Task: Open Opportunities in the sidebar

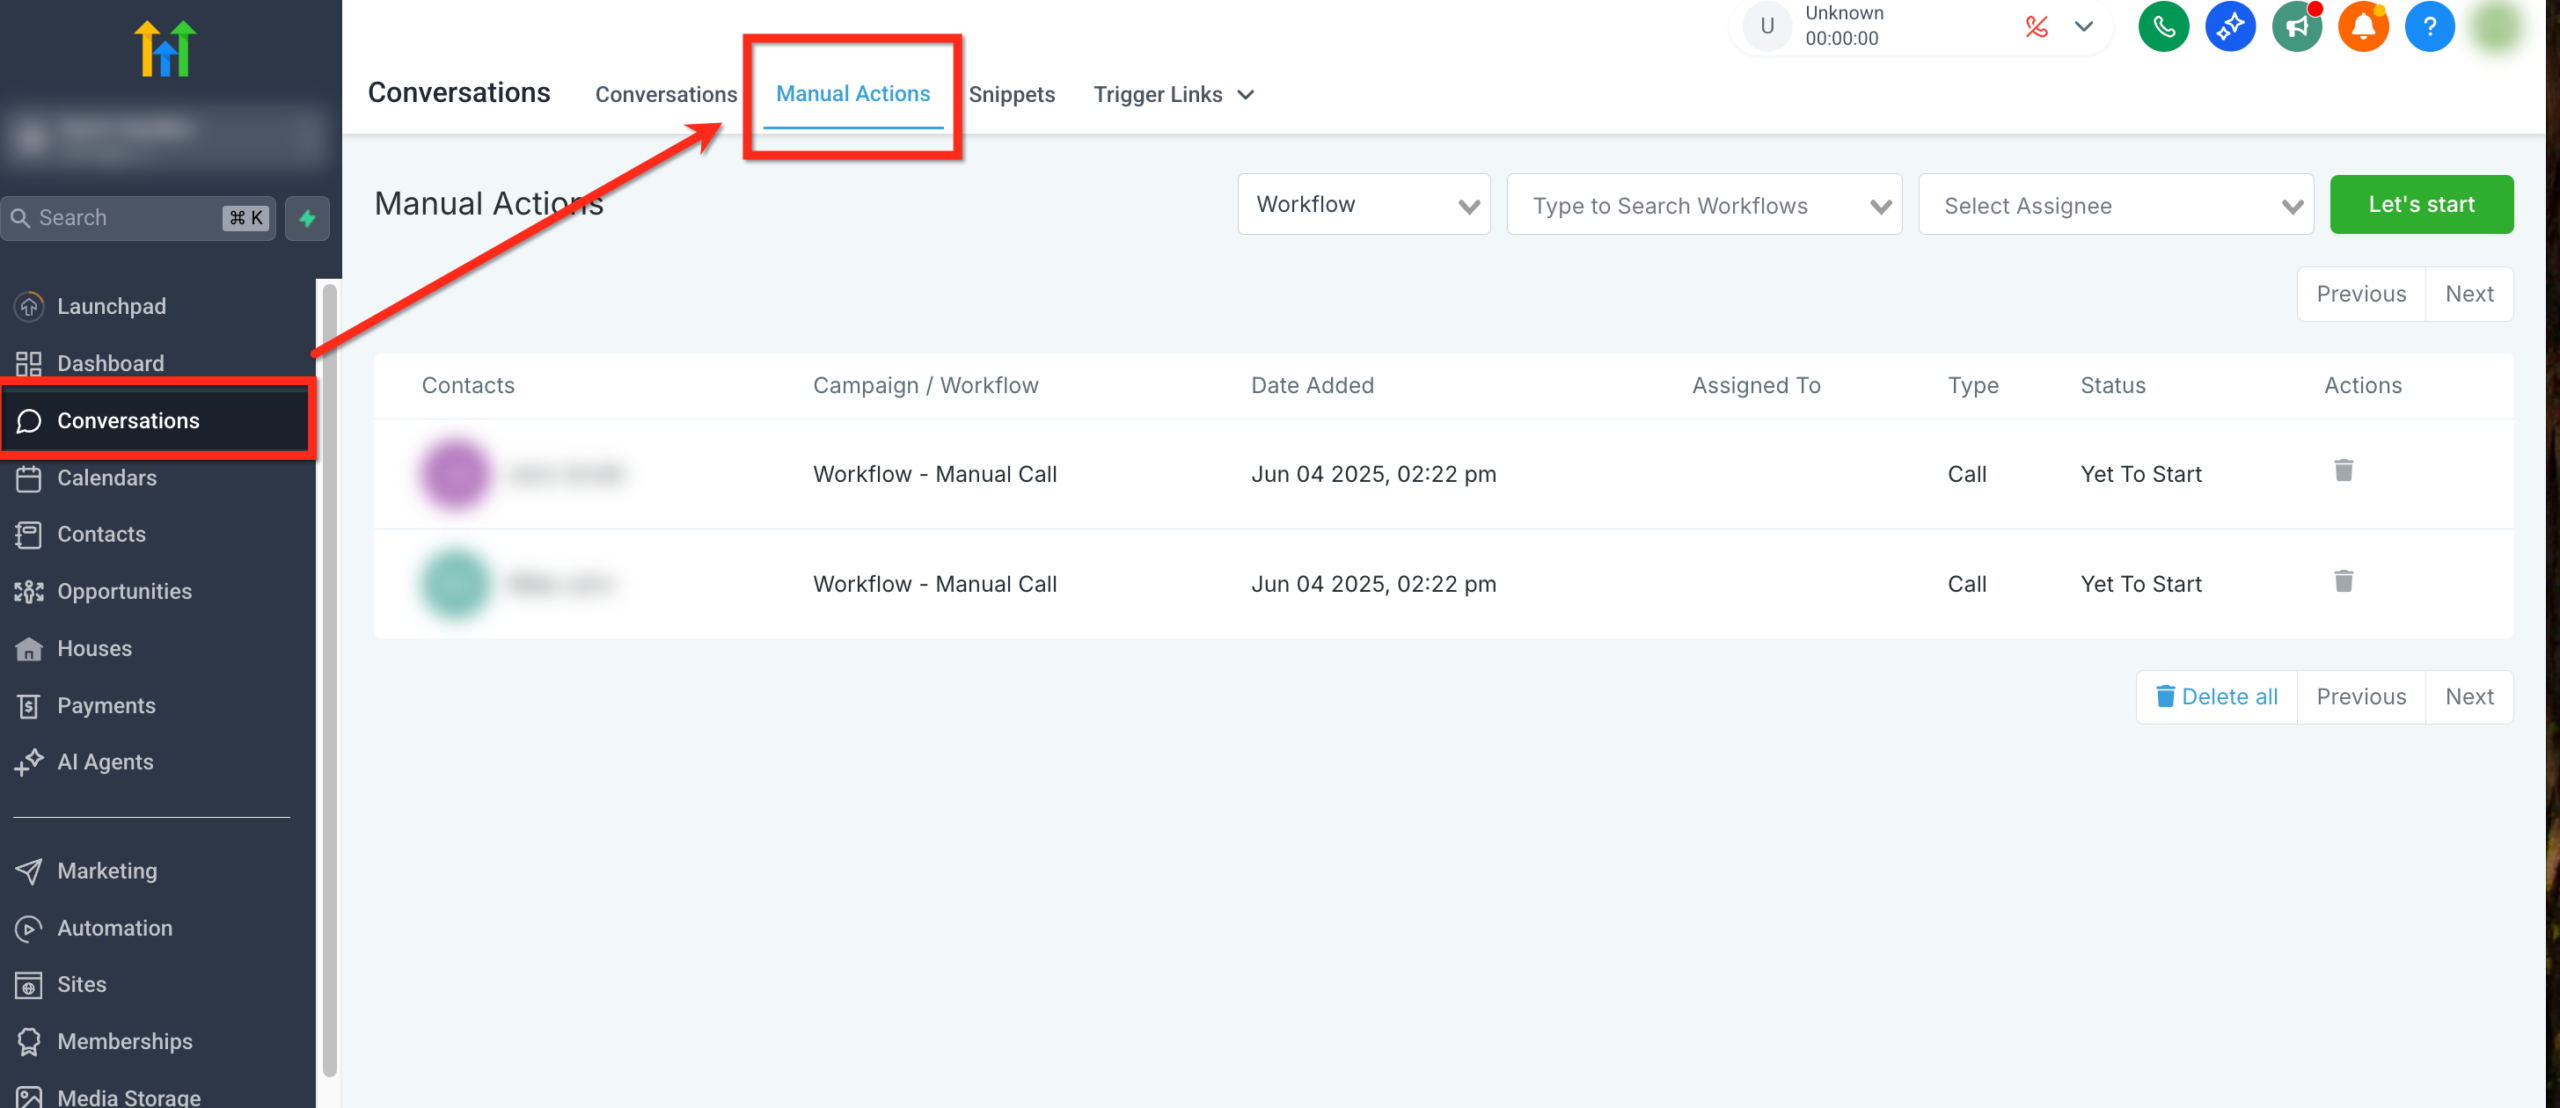Action: coord(124,591)
